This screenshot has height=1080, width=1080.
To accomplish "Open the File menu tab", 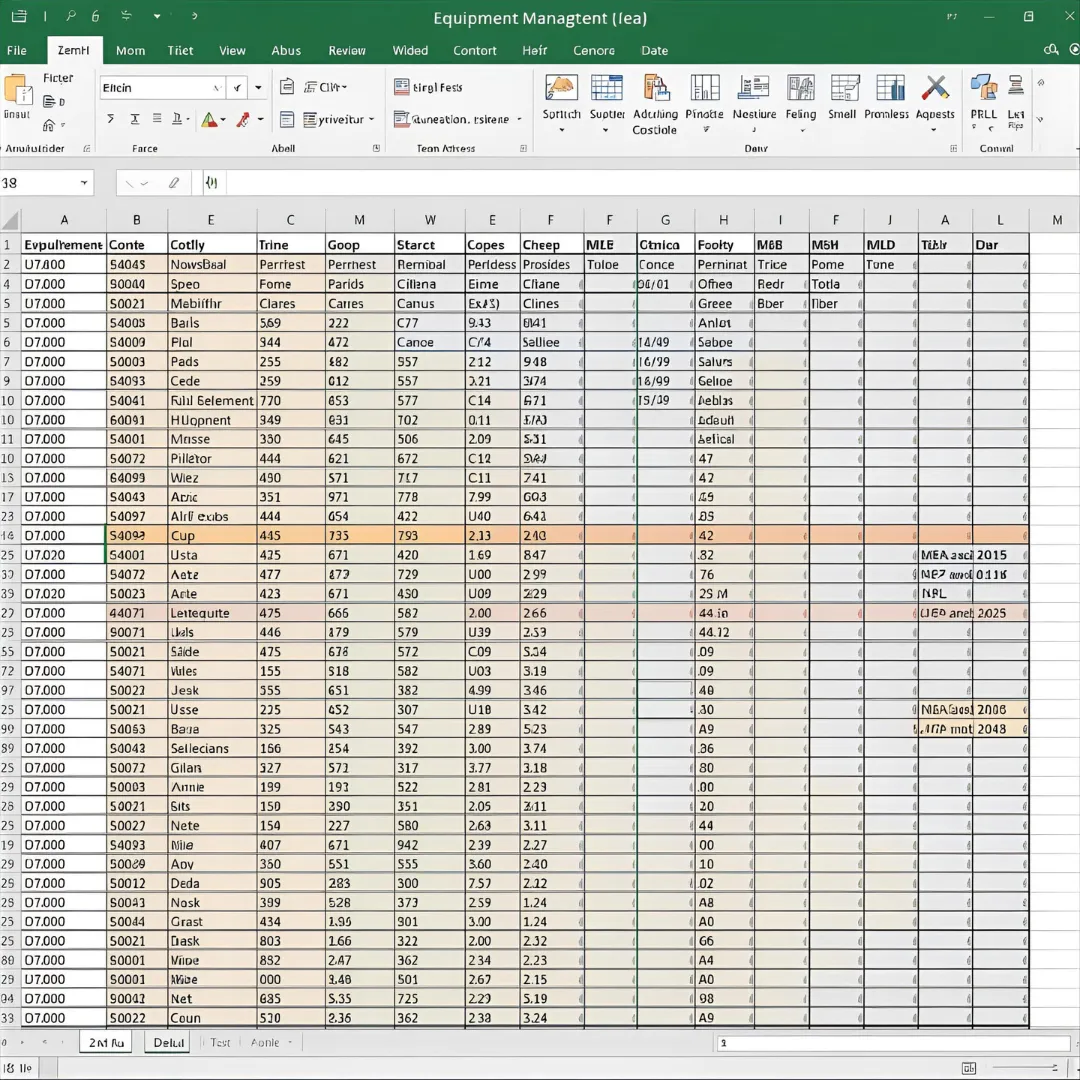I will [17, 50].
